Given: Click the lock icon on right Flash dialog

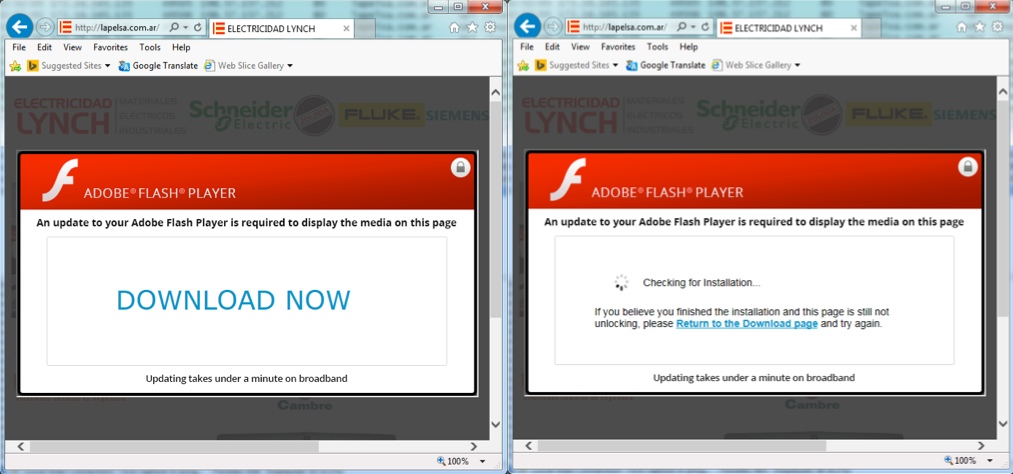Looking at the screenshot, I should coord(967,167).
